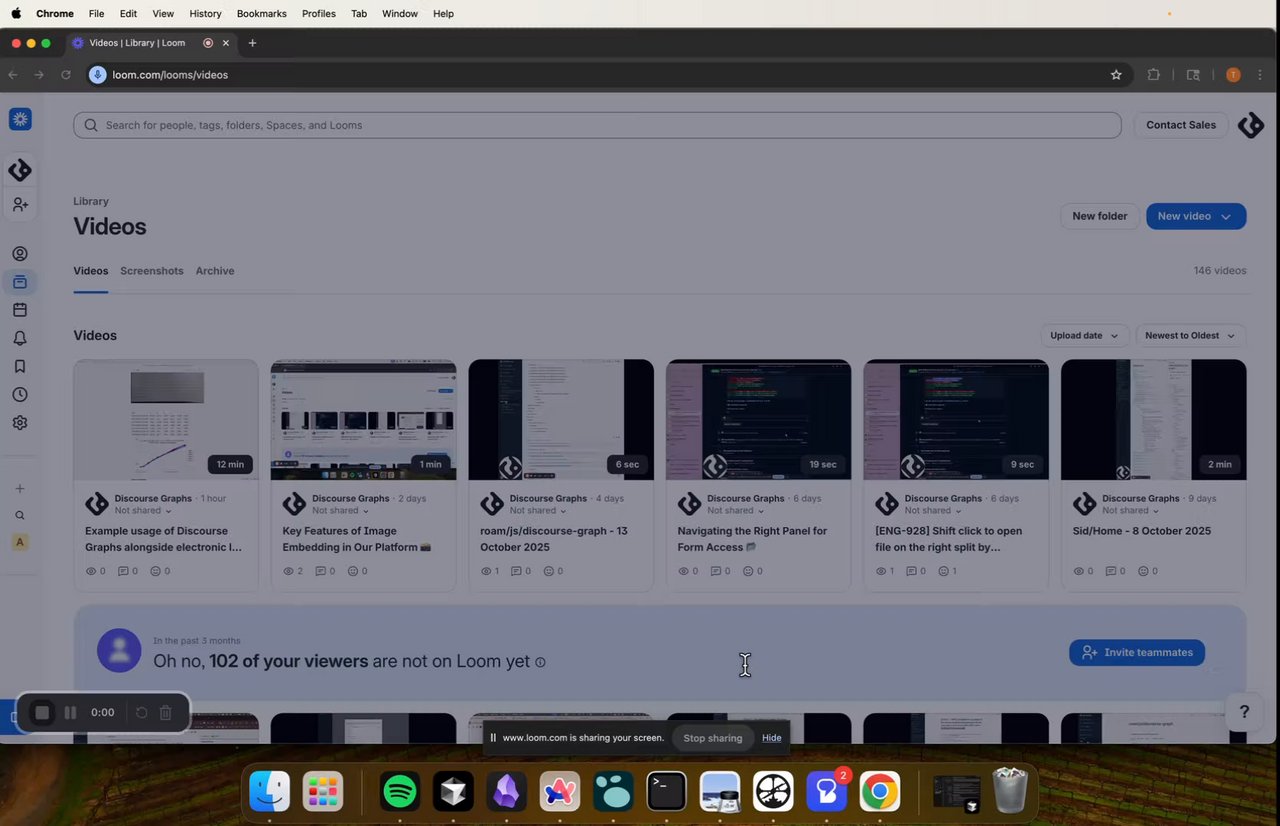Click the New folder button
Image resolution: width=1280 pixels, height=826 pixels.
(x=1100, y=216)
